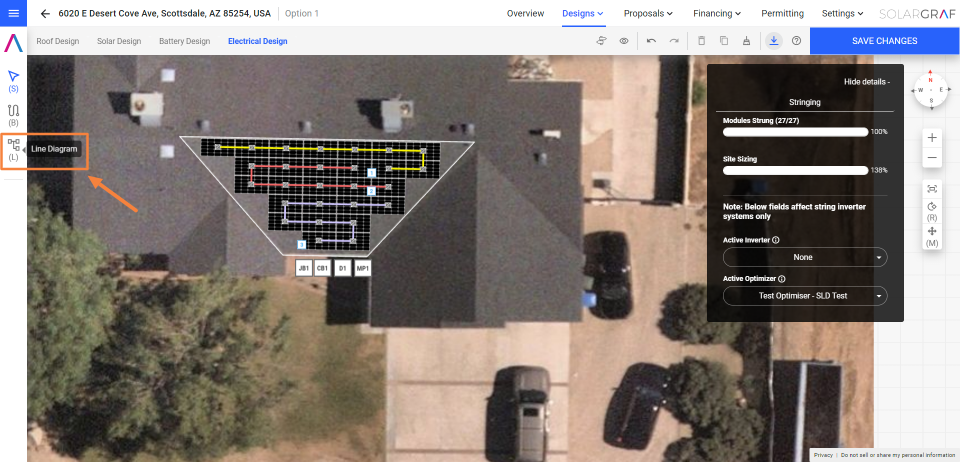Open the Proposals dropdown menu
960x462 pixels.
point(648,14)
